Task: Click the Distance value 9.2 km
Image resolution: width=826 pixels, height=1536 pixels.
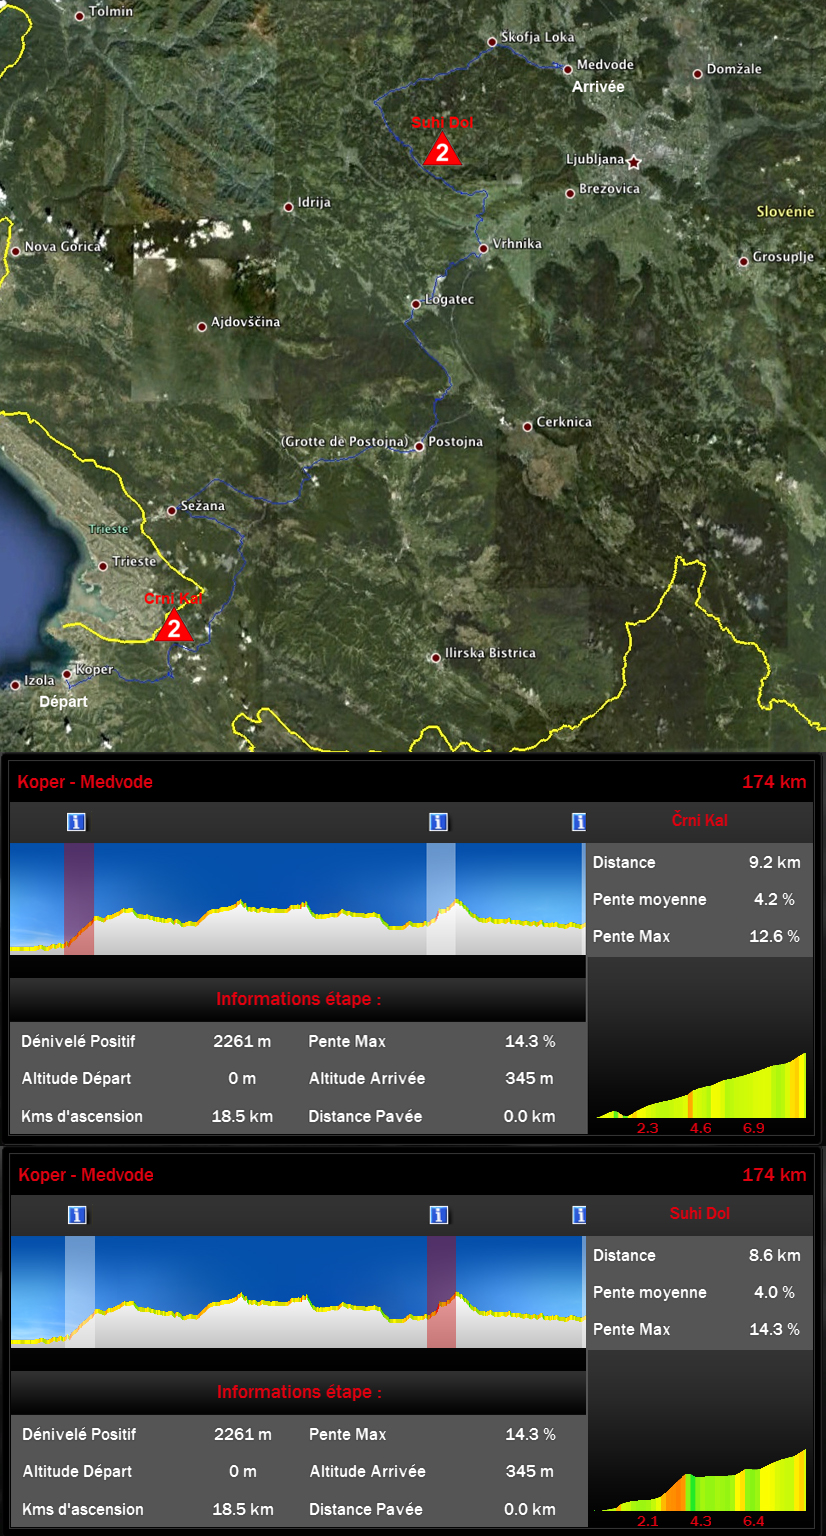Action: (774, 862)
